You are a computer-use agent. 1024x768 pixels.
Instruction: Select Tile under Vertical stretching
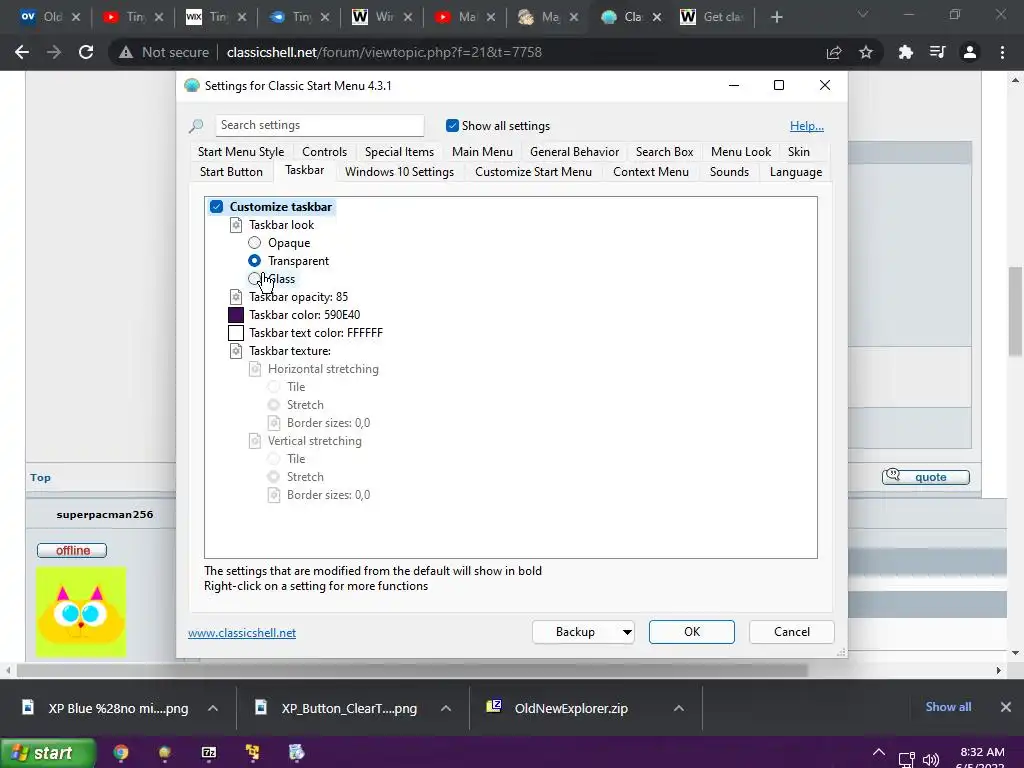(x=274, y=459)
